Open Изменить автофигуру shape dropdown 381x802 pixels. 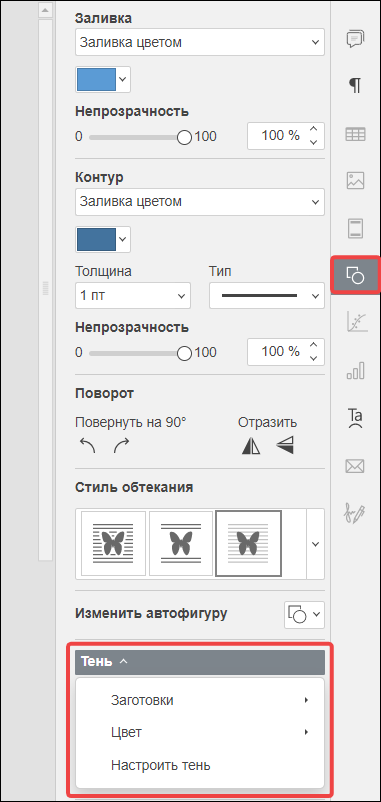pyautogui.click(x=304, y=614)
